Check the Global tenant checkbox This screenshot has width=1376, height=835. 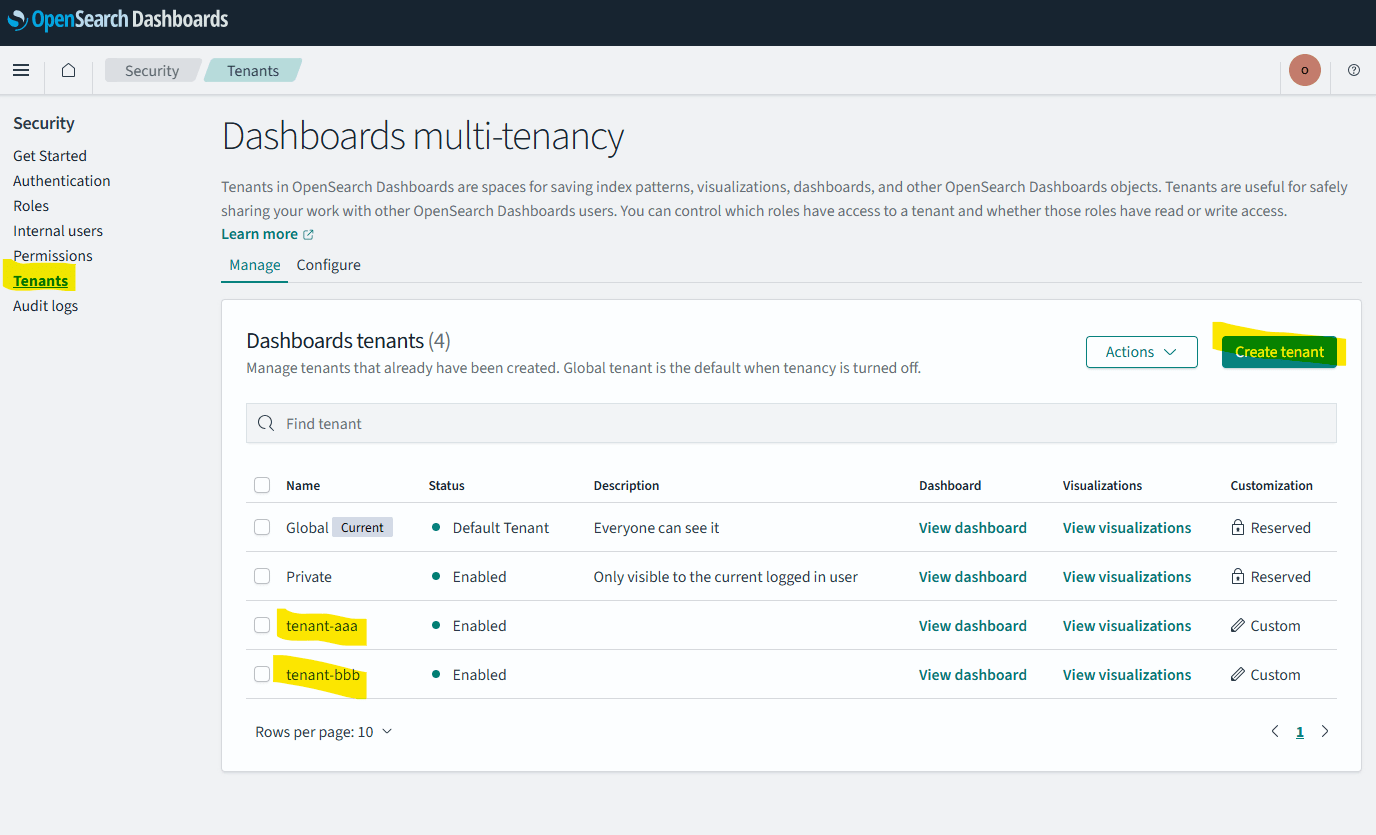point(262,527)
